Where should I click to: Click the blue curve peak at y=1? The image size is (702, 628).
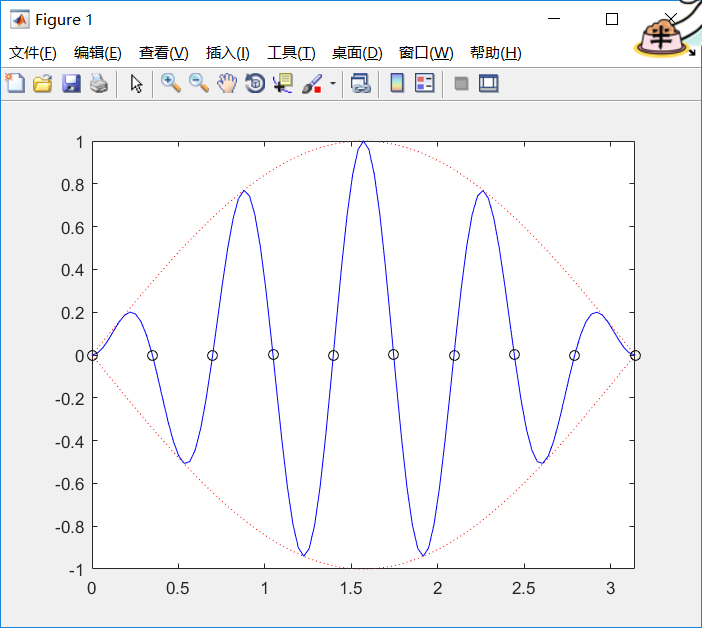363,142
